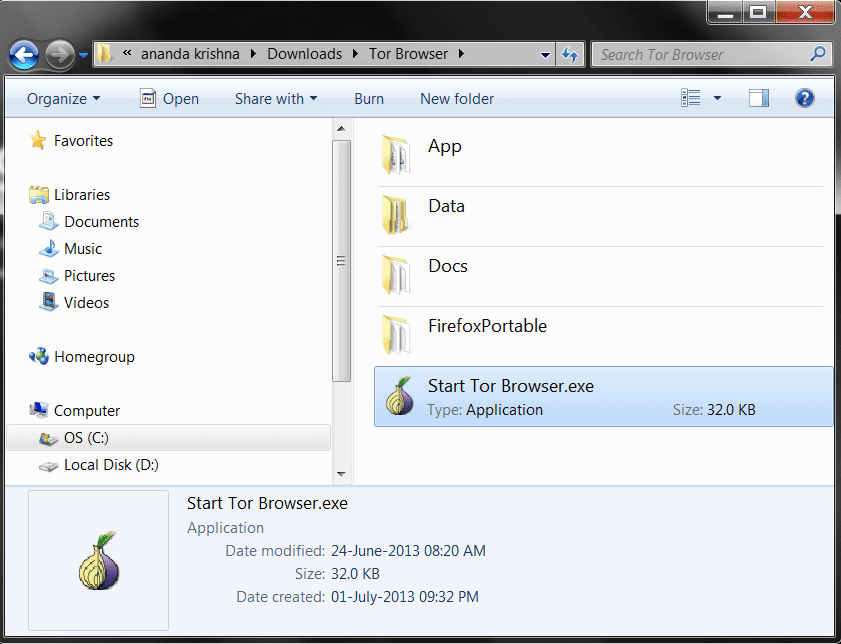Click the Music note library icon
The image size is (841, 644).
pos(48,248)
